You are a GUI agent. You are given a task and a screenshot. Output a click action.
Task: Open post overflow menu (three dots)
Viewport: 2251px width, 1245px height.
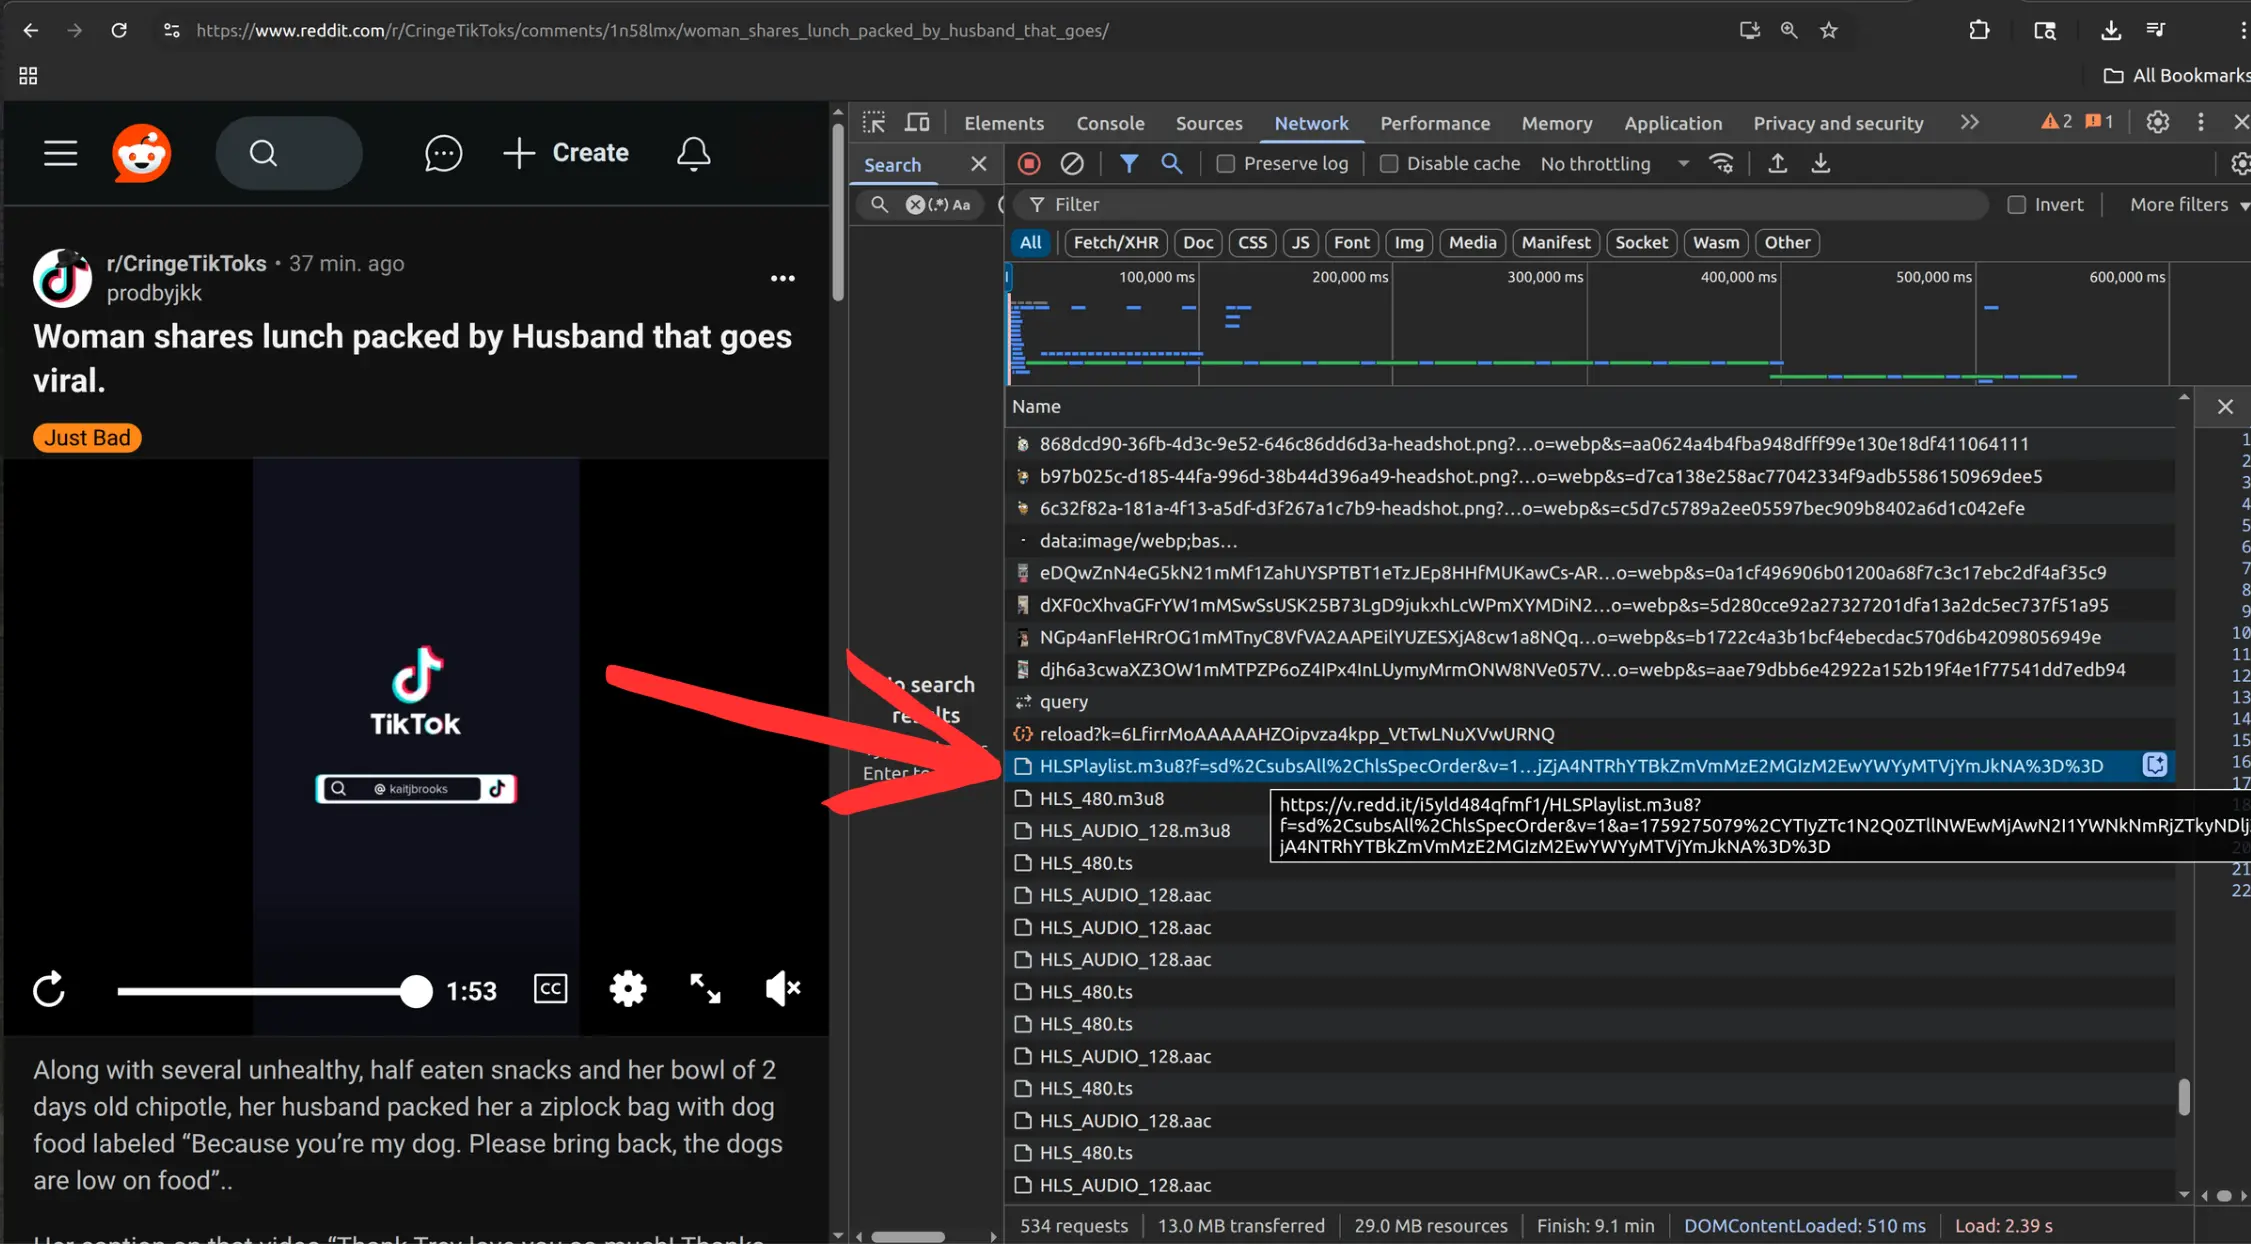tap(782, 278)
